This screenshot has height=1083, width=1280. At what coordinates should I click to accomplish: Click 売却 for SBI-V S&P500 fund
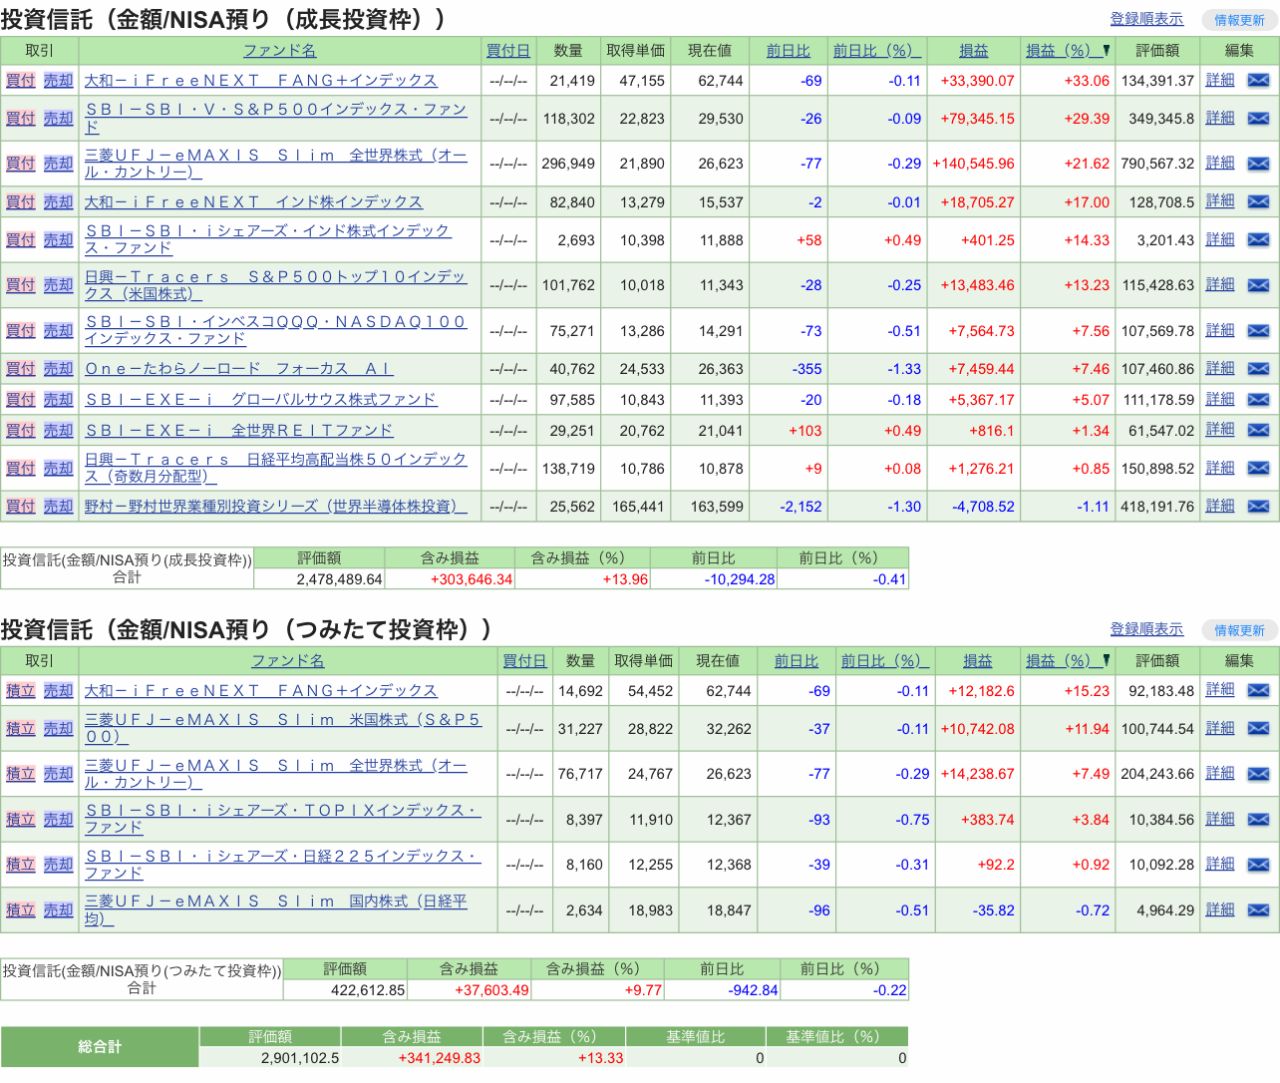[x=59, y=118]
